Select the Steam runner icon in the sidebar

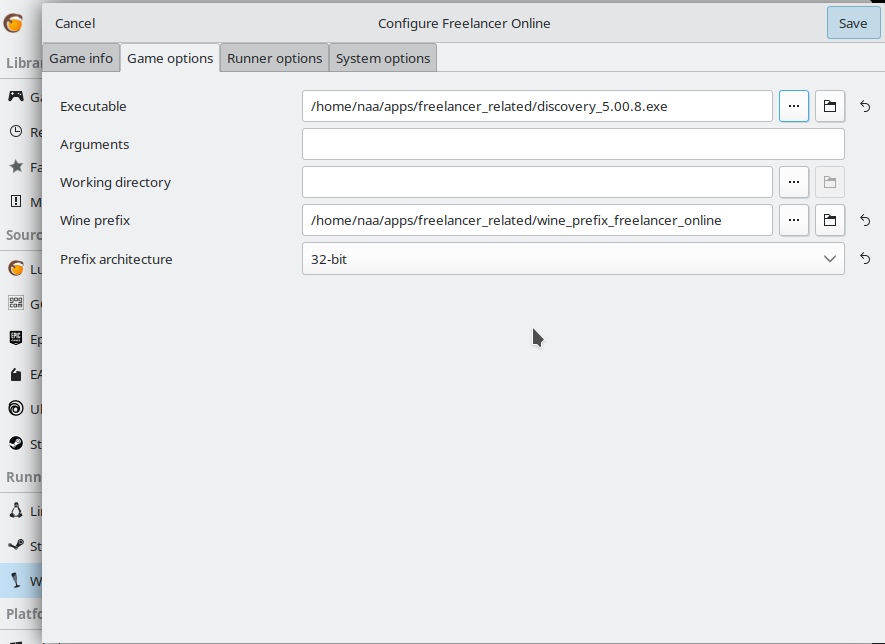click(16, 546)
